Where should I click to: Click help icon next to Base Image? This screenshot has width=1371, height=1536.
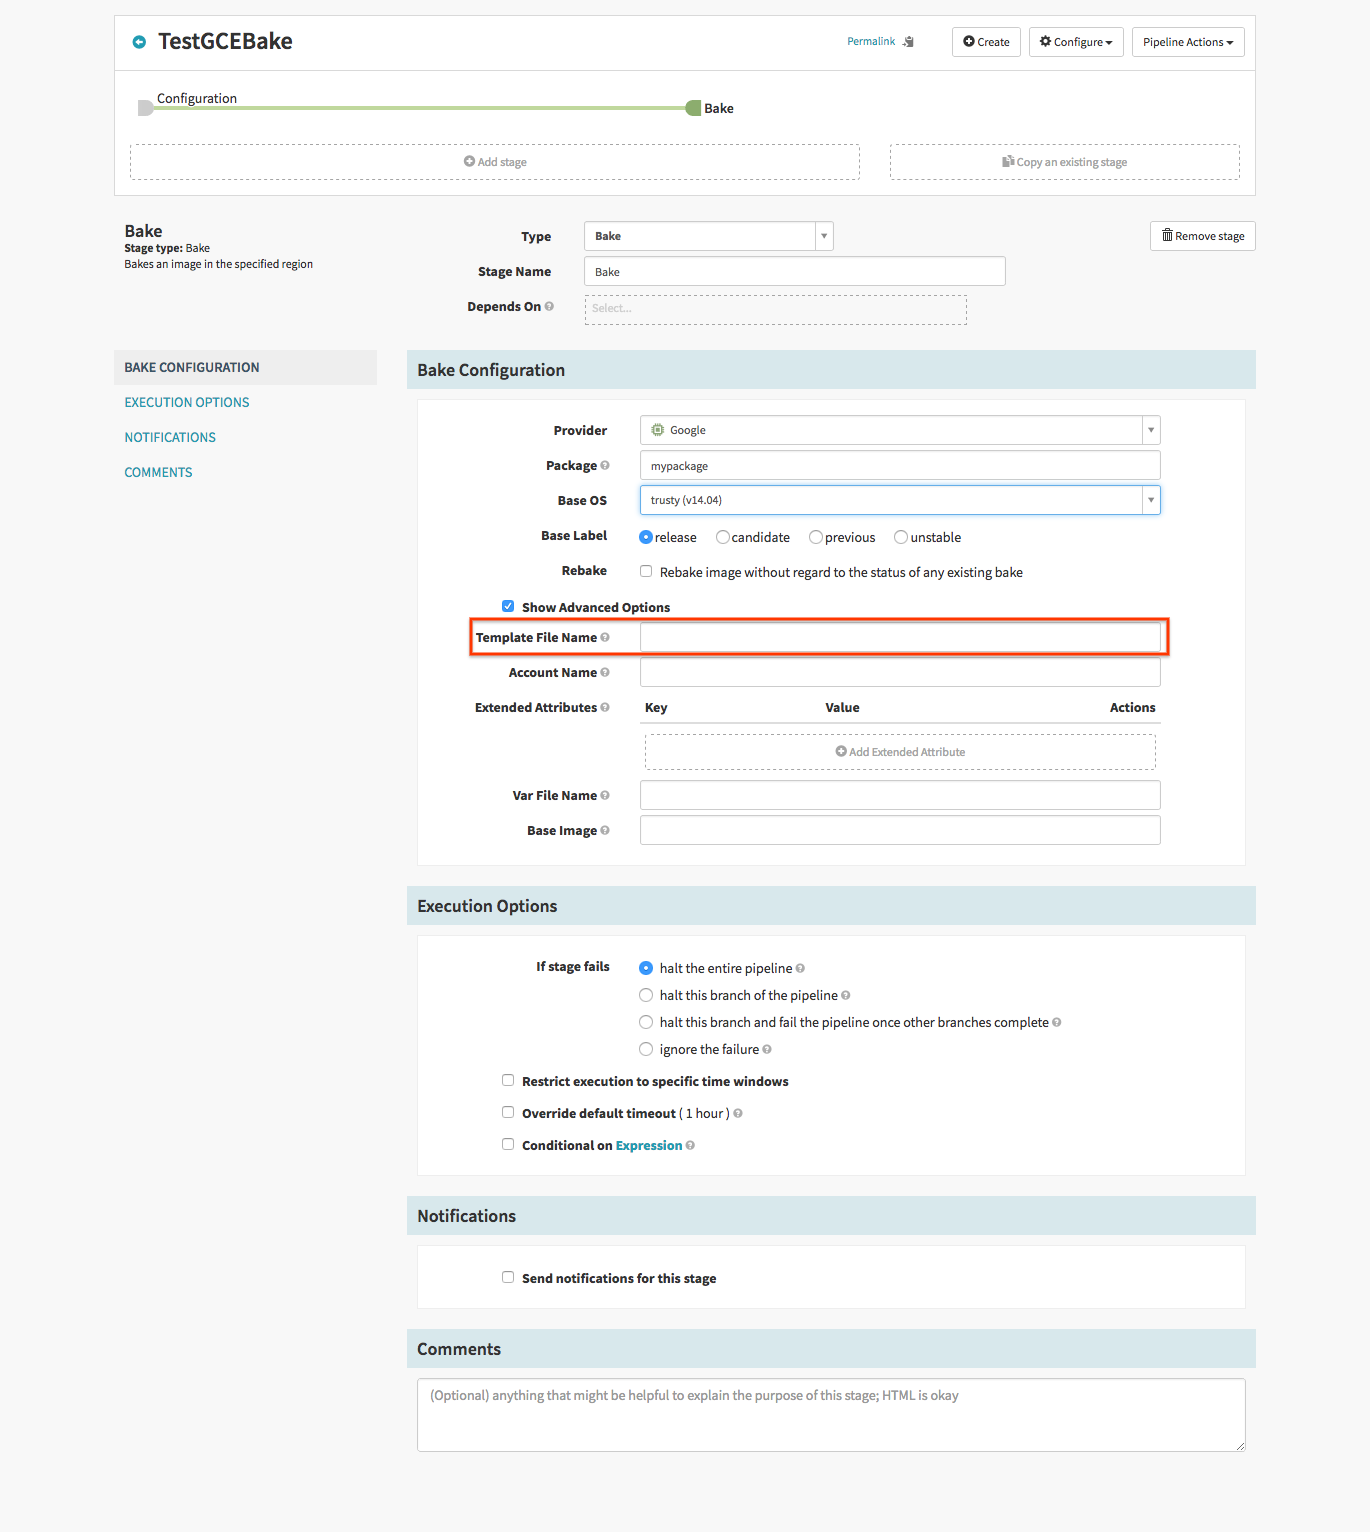click(605, 830)
